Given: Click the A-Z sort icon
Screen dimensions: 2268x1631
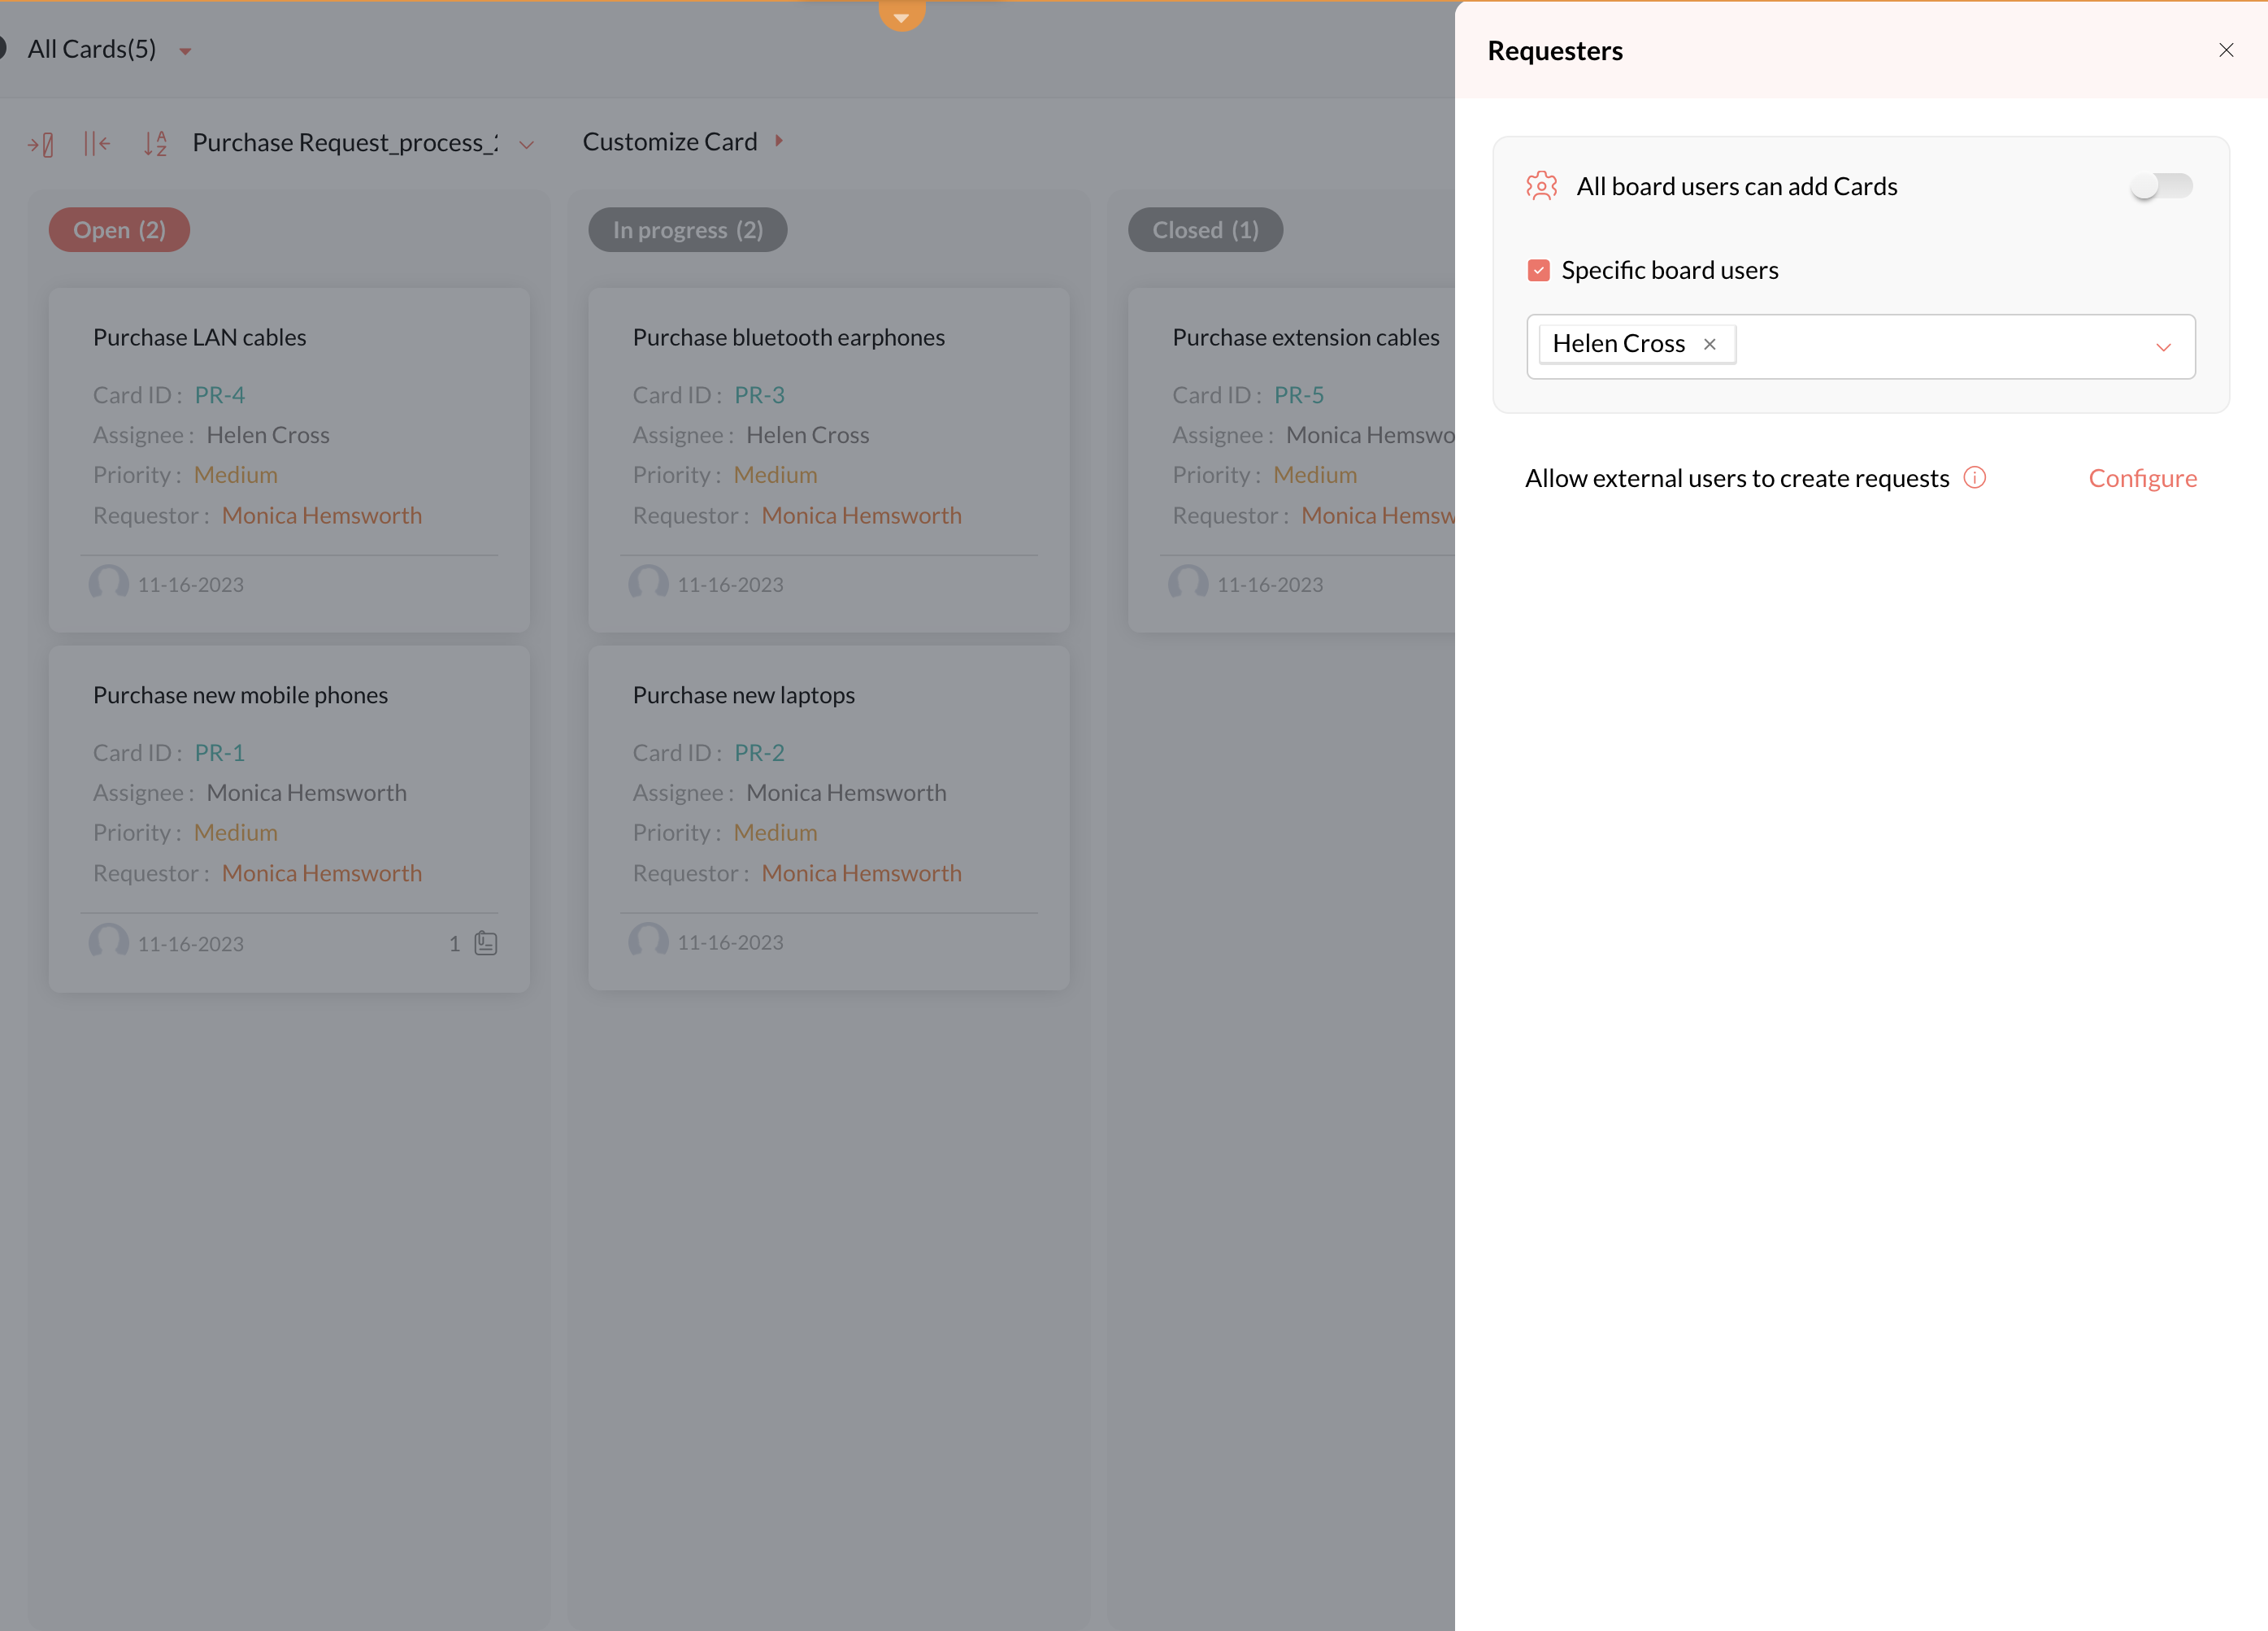Looking at the screenshot, I should point(155,144).
